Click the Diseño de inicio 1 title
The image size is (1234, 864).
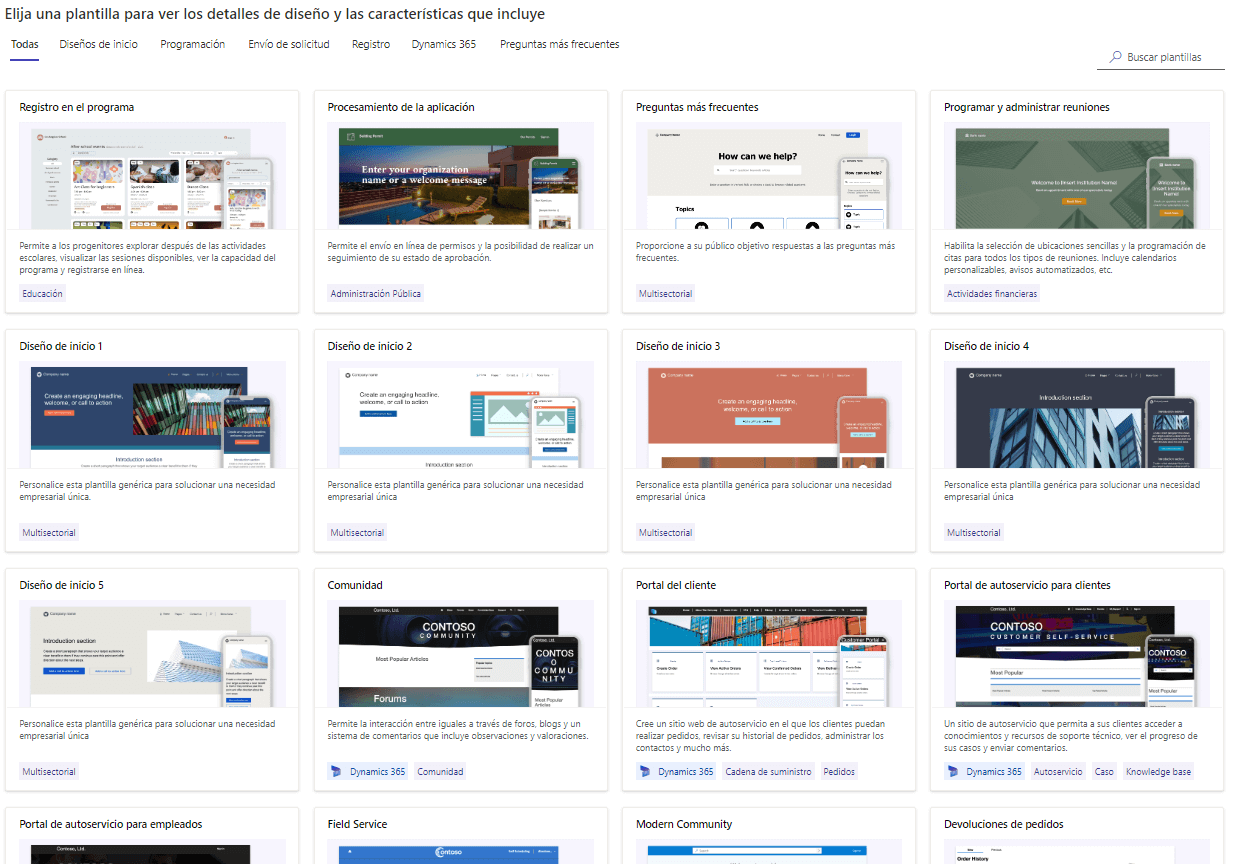61,346
